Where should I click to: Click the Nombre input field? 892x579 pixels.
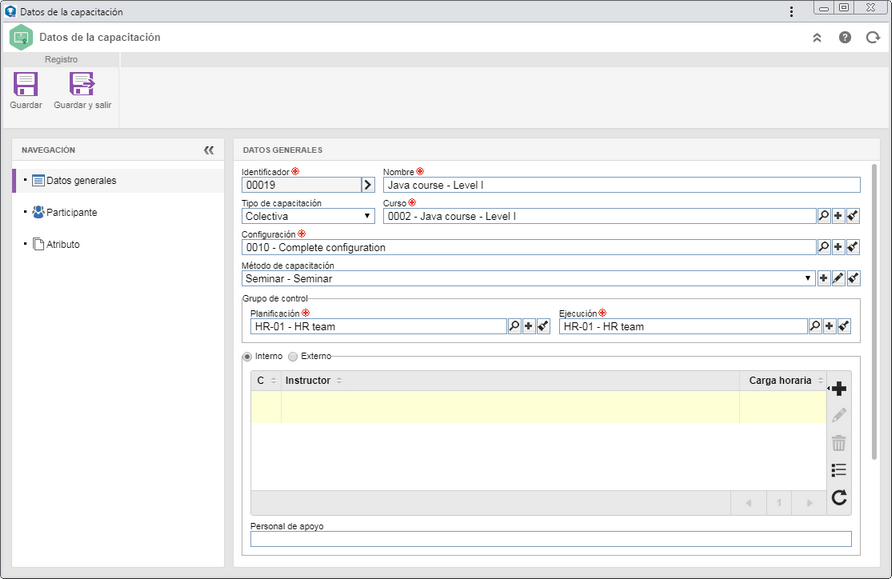coord(621,185)
